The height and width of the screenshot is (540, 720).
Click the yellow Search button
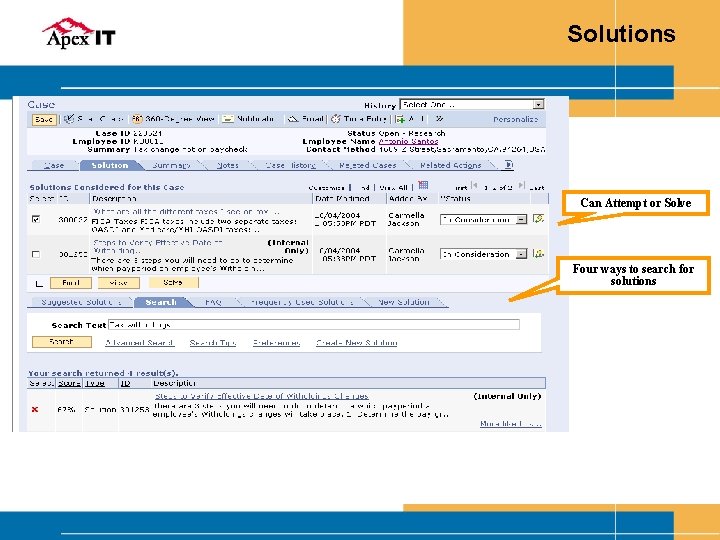(62, 342)
